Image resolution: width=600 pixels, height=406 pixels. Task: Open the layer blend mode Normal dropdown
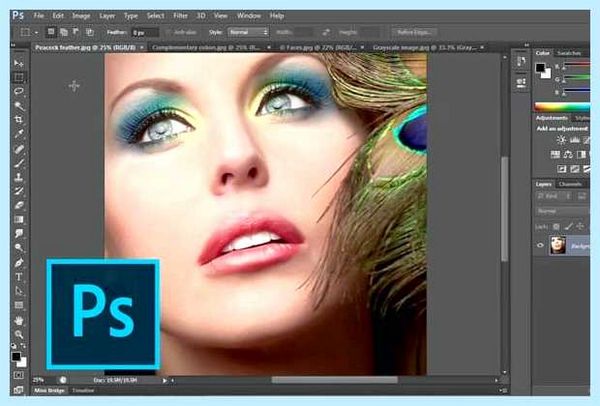coord(562,211)
